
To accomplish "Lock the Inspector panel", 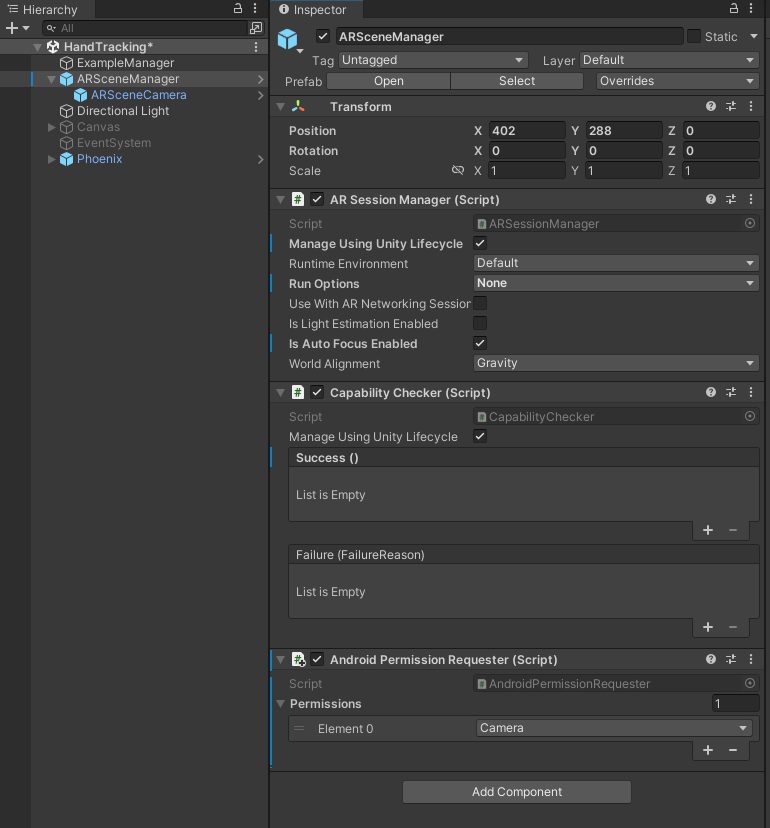I will click(x=734, y=8).
